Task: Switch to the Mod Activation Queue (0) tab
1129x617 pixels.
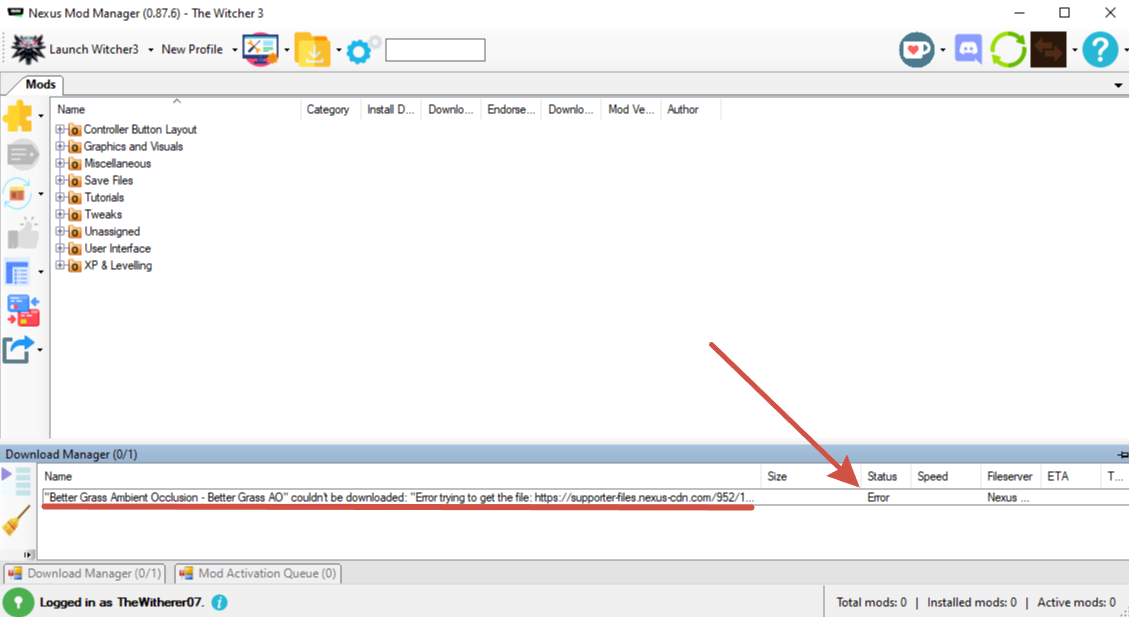Action: 258,574
